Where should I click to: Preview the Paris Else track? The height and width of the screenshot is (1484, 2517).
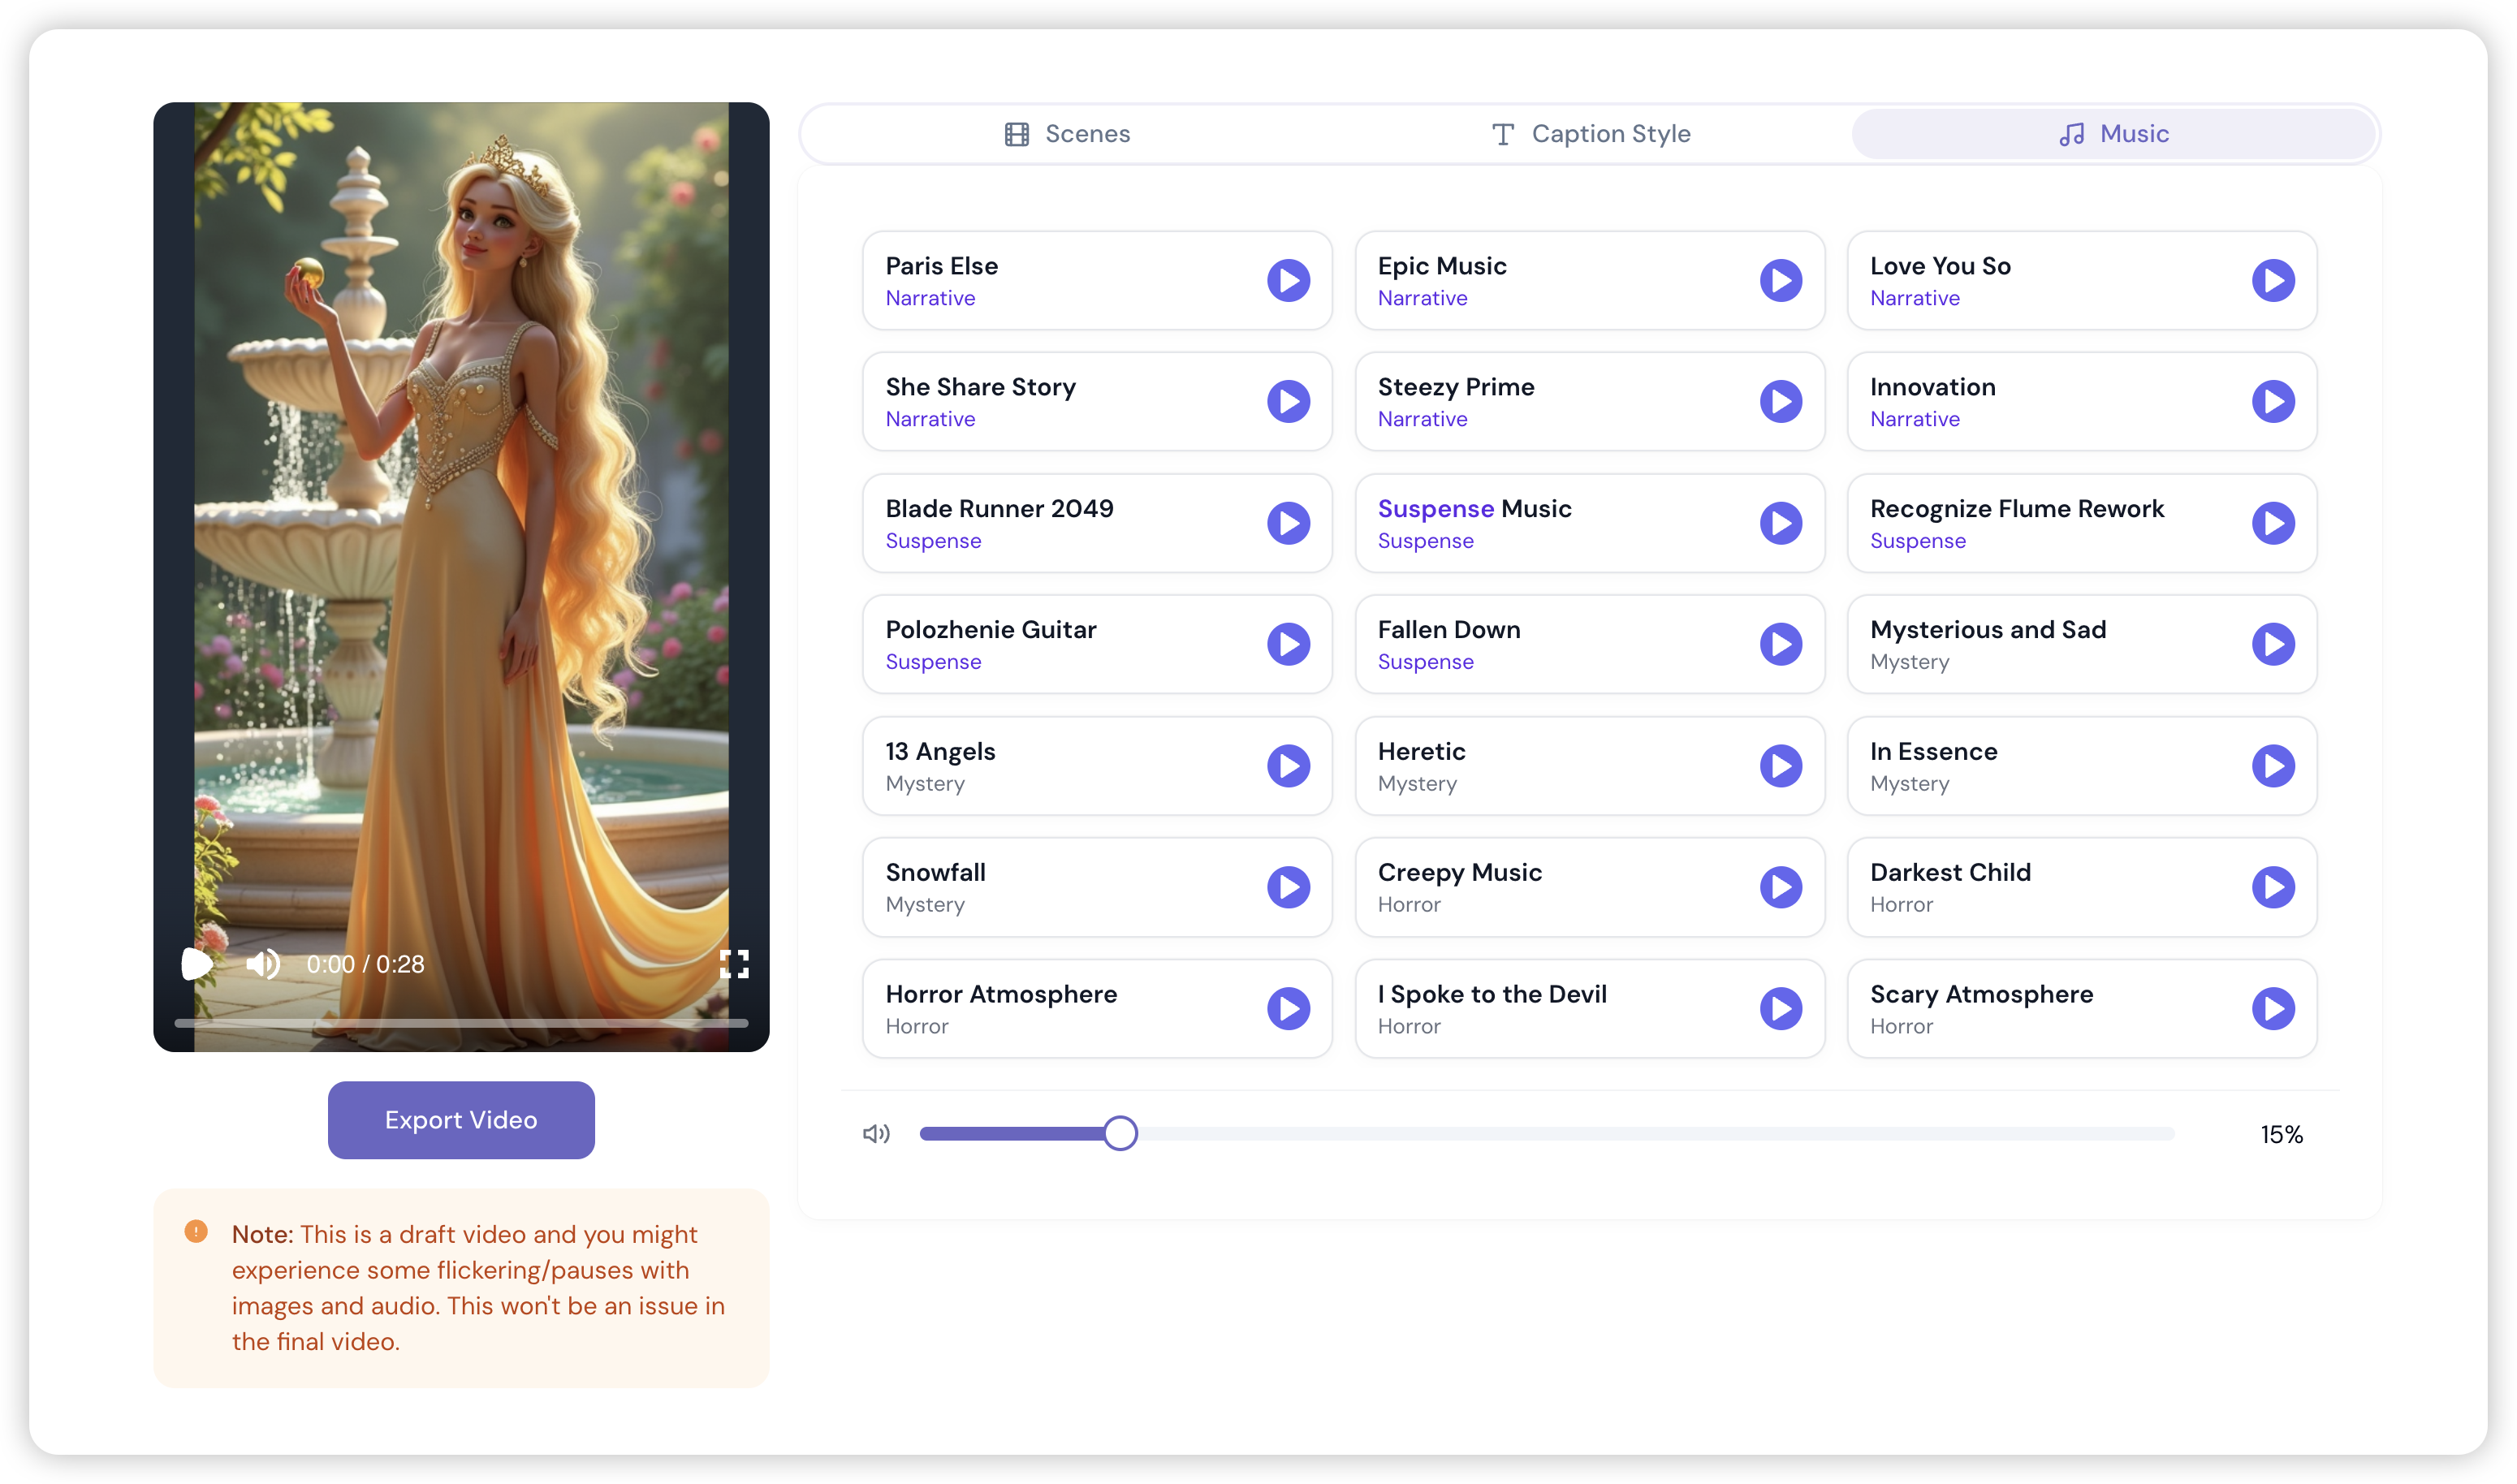(1288, 280)
